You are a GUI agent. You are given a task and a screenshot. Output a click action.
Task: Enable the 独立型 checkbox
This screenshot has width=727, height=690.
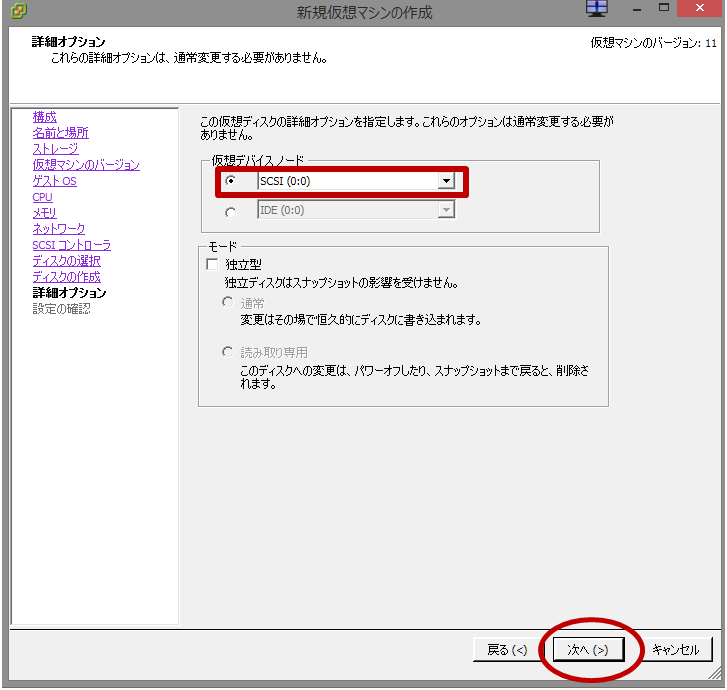pos(212,264)
